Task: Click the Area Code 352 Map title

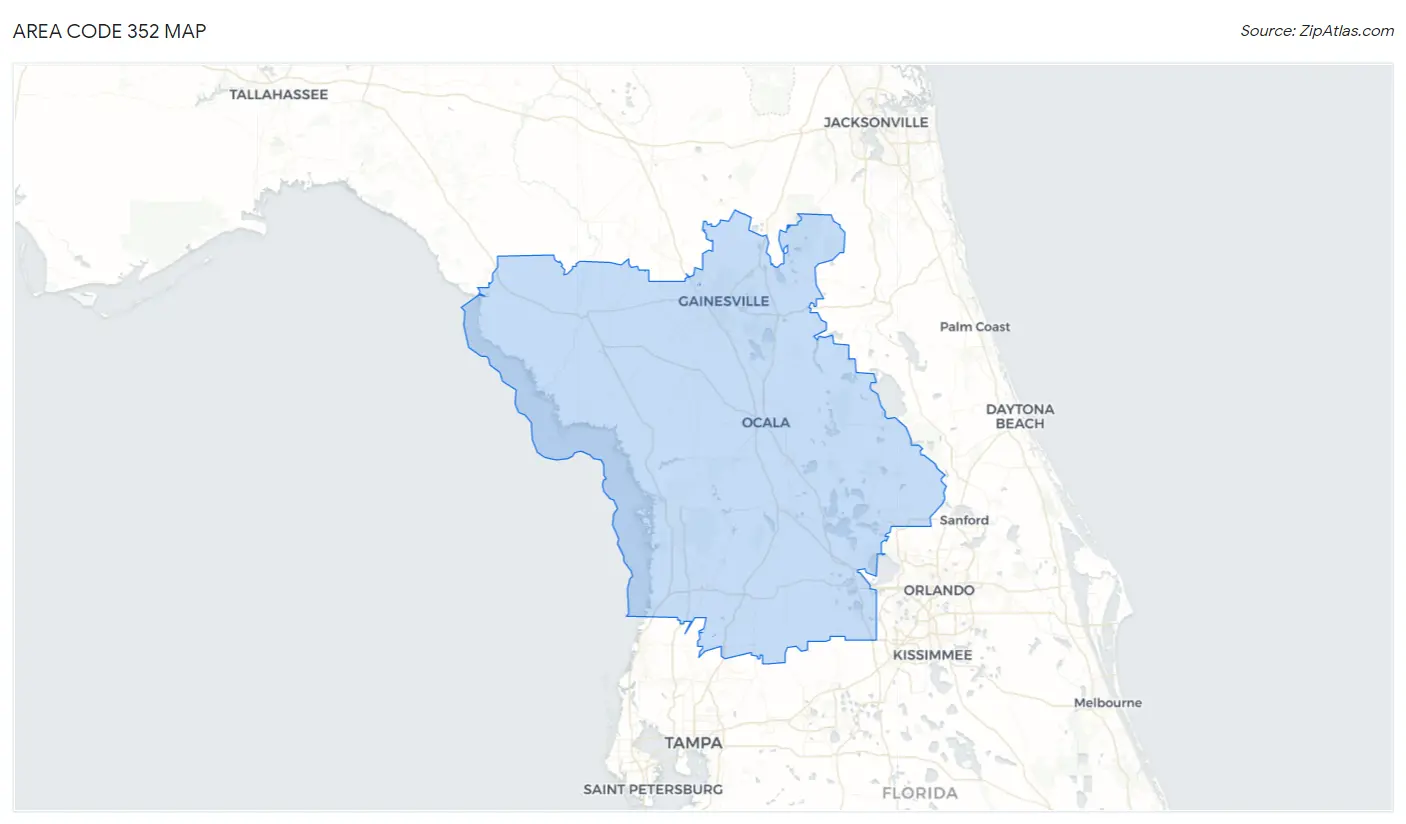Action: pos(109,31)
